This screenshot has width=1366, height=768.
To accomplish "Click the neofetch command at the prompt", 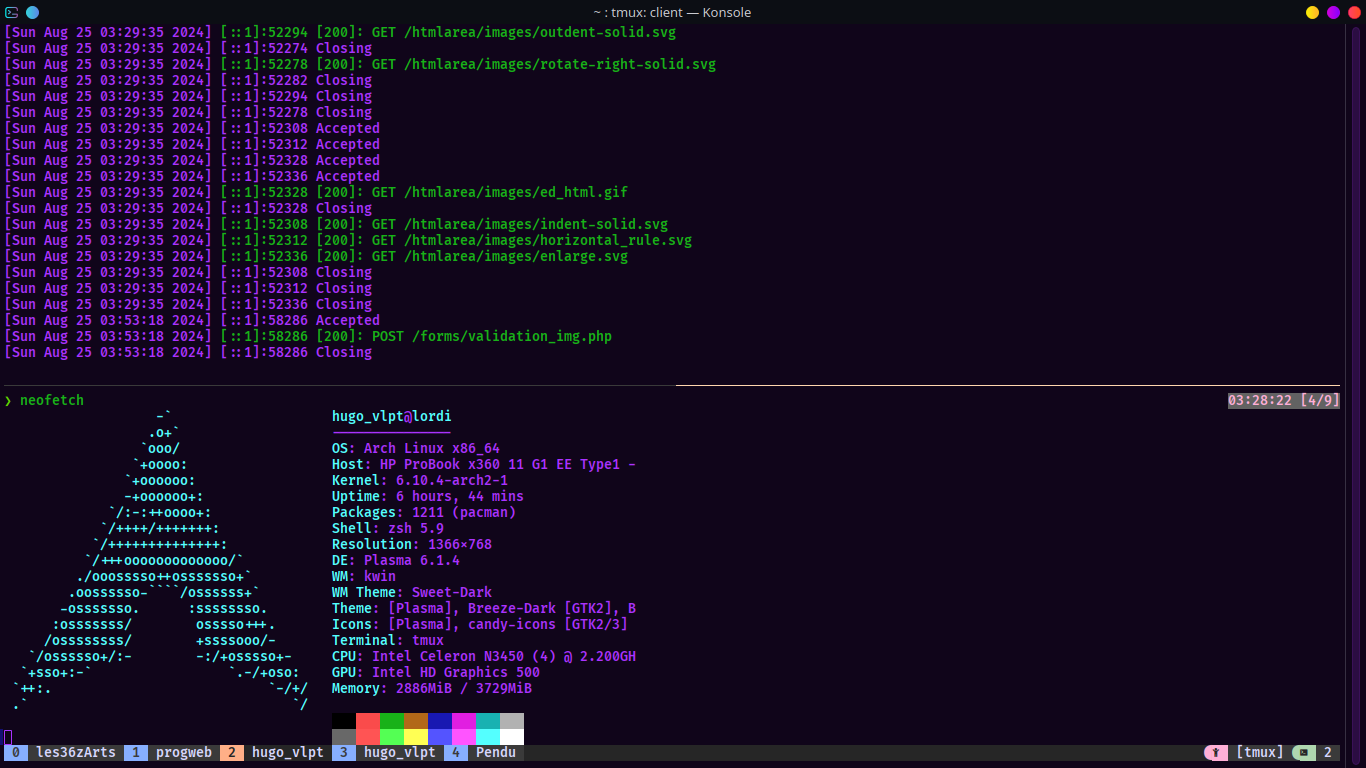I will click(52, 400).
